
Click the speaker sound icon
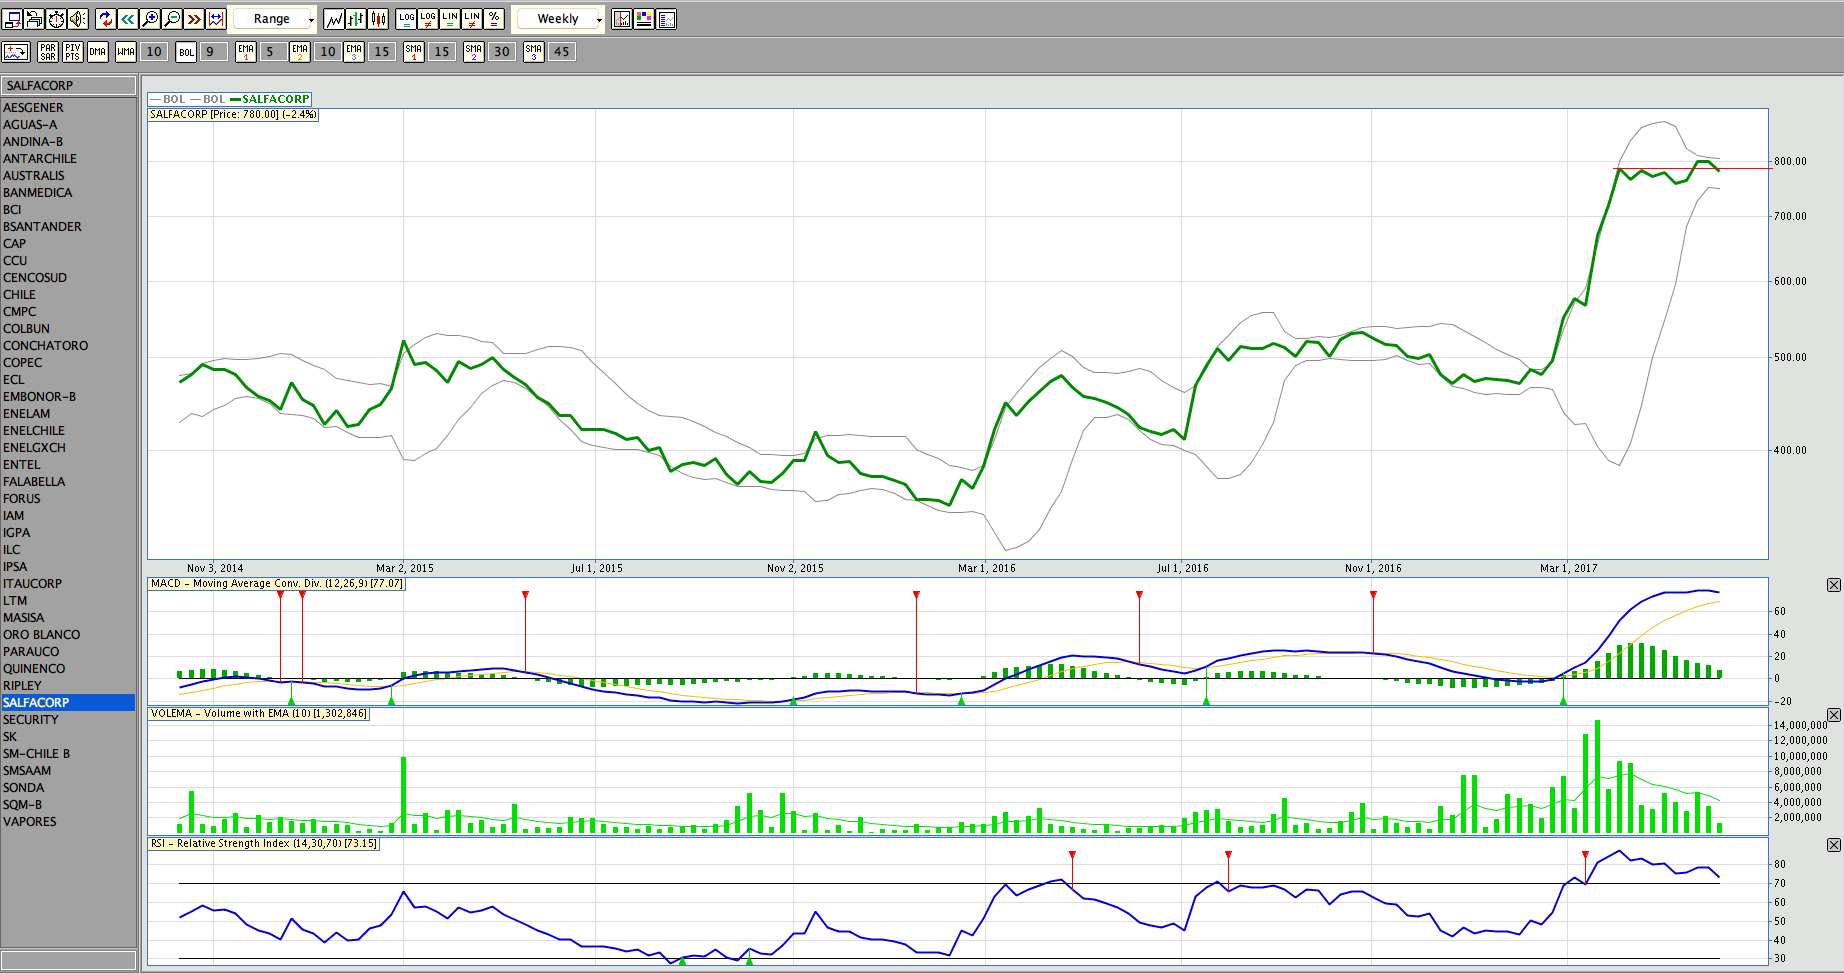coord(78,19)
